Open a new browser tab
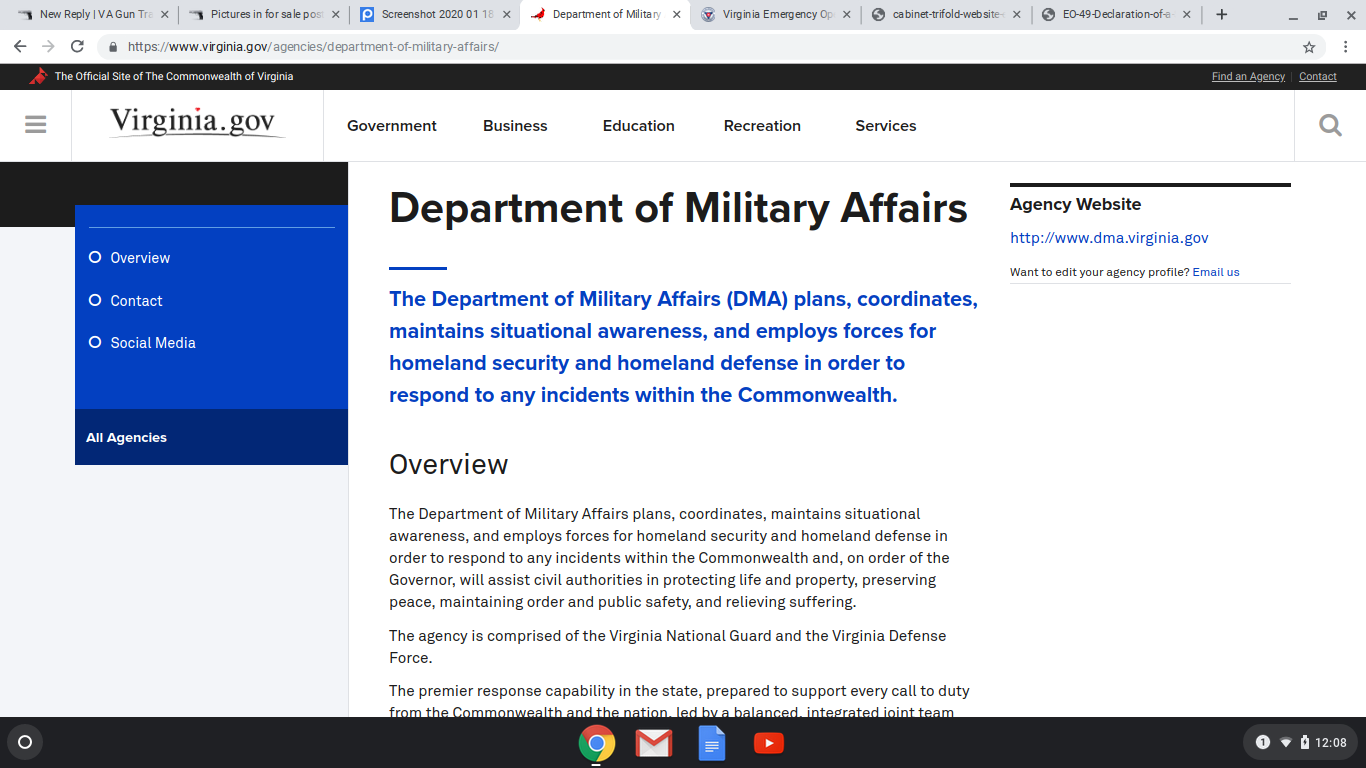This screenshot has height=768, width=1366. tap(1221, 15)
